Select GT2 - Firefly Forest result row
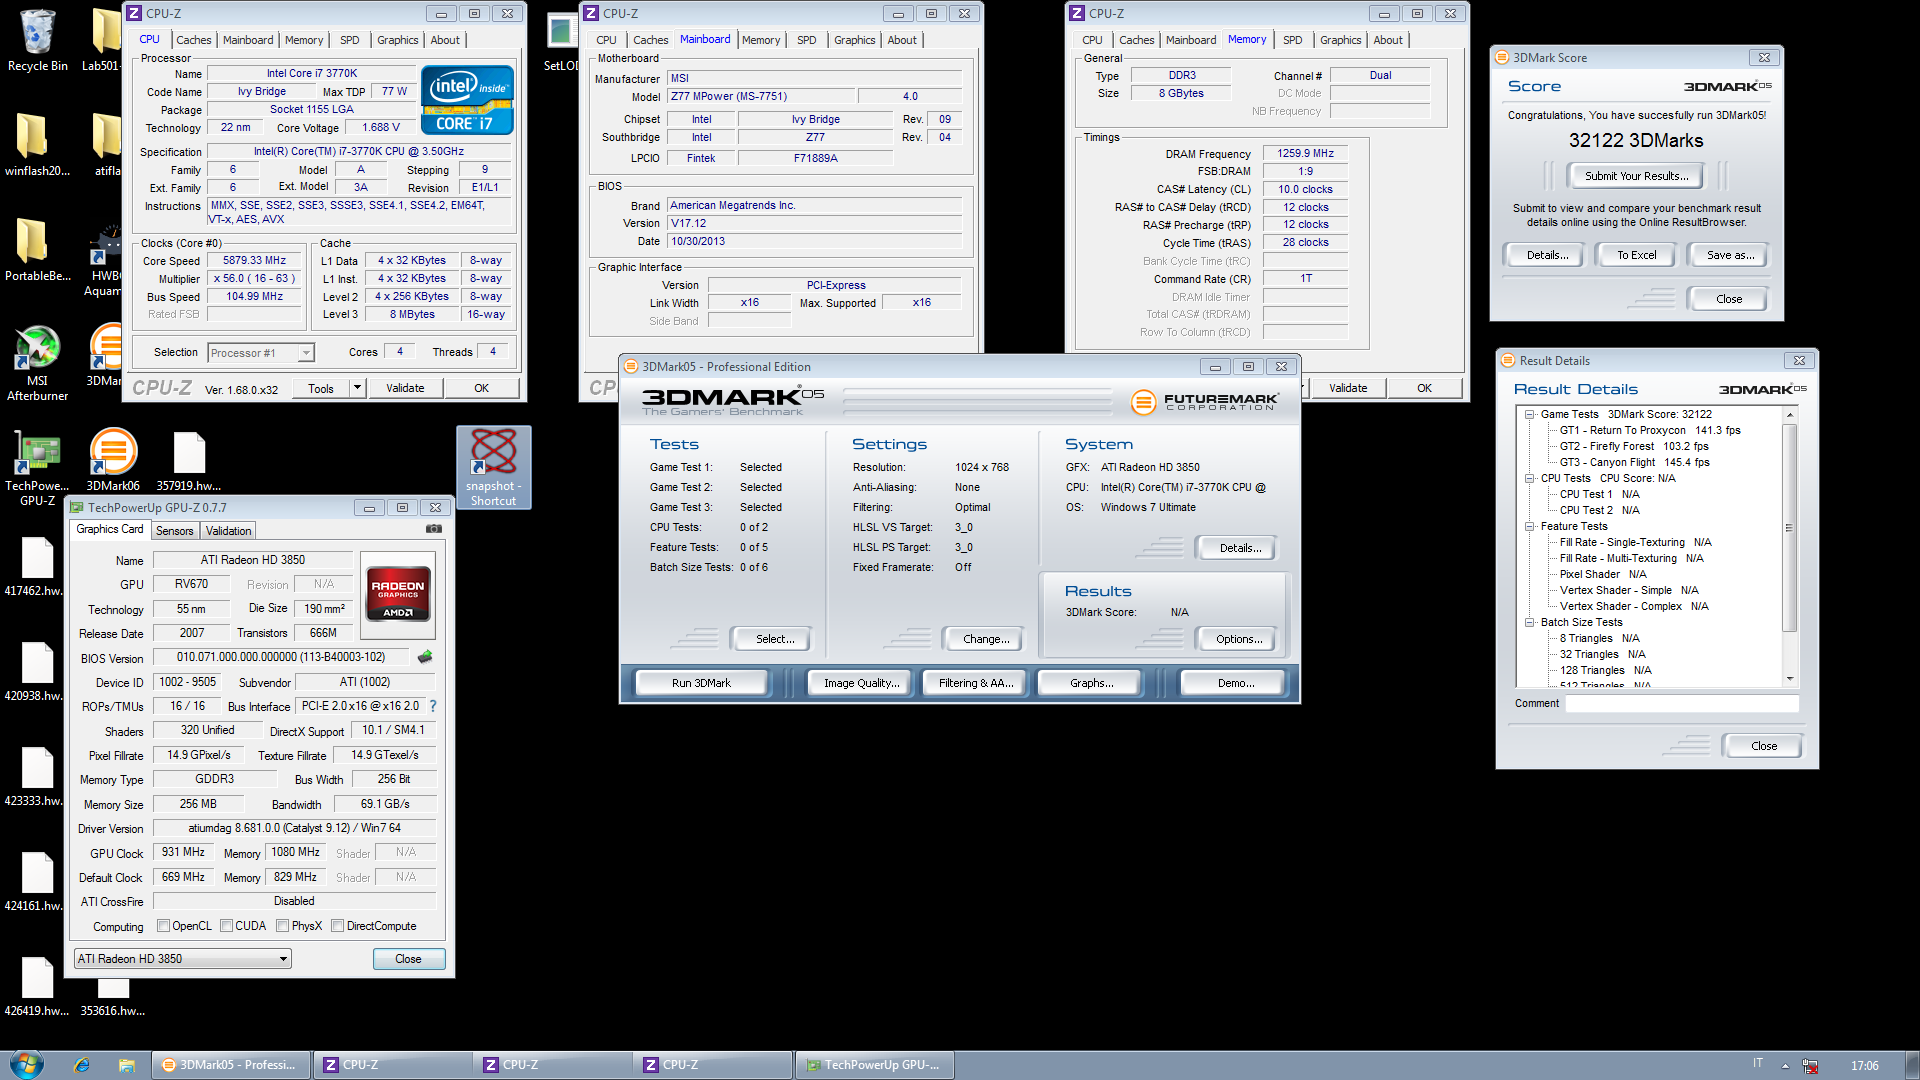Image resolution: width=1920 pixels, height=1080 pixels. 1634,446
